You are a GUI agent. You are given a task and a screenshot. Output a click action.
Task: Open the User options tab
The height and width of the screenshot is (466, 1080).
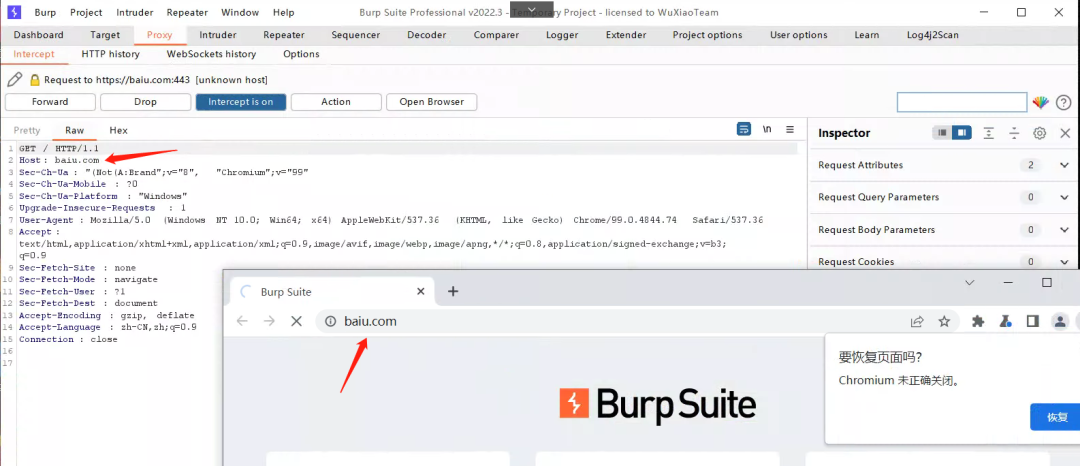(799, 35)
